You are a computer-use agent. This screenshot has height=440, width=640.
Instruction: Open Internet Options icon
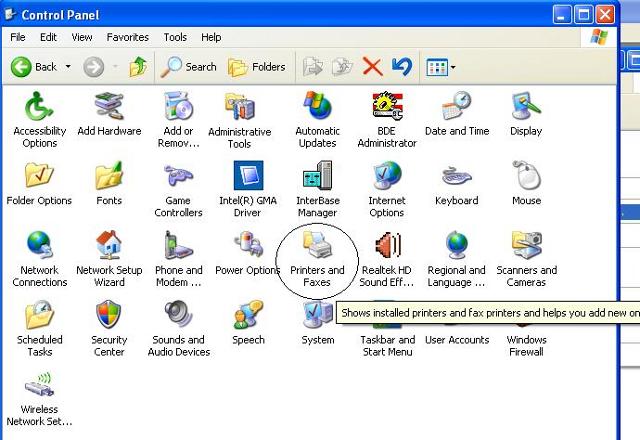coord(387,176)
